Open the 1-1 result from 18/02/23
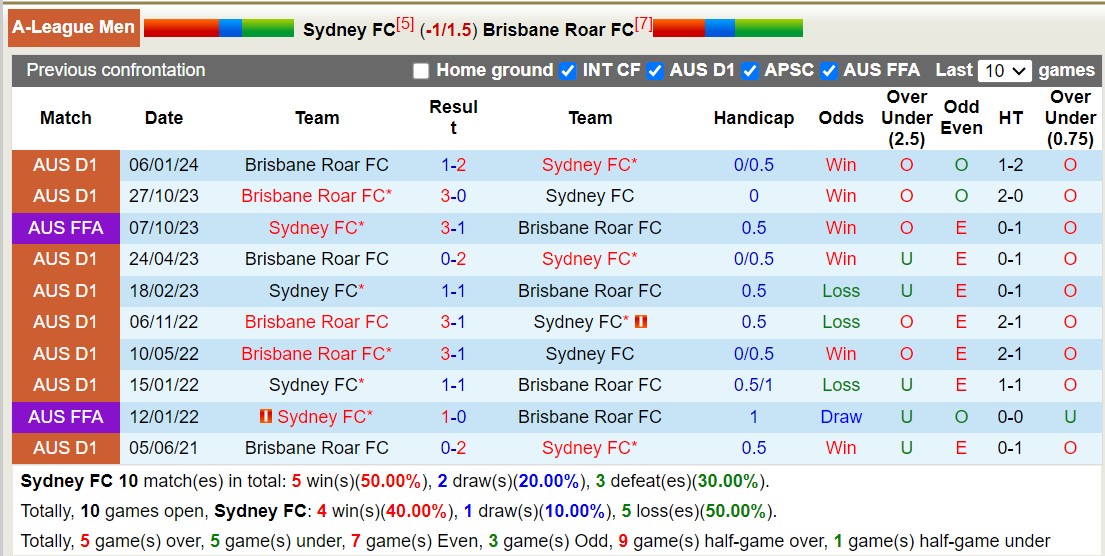 [x=453, y=290]
